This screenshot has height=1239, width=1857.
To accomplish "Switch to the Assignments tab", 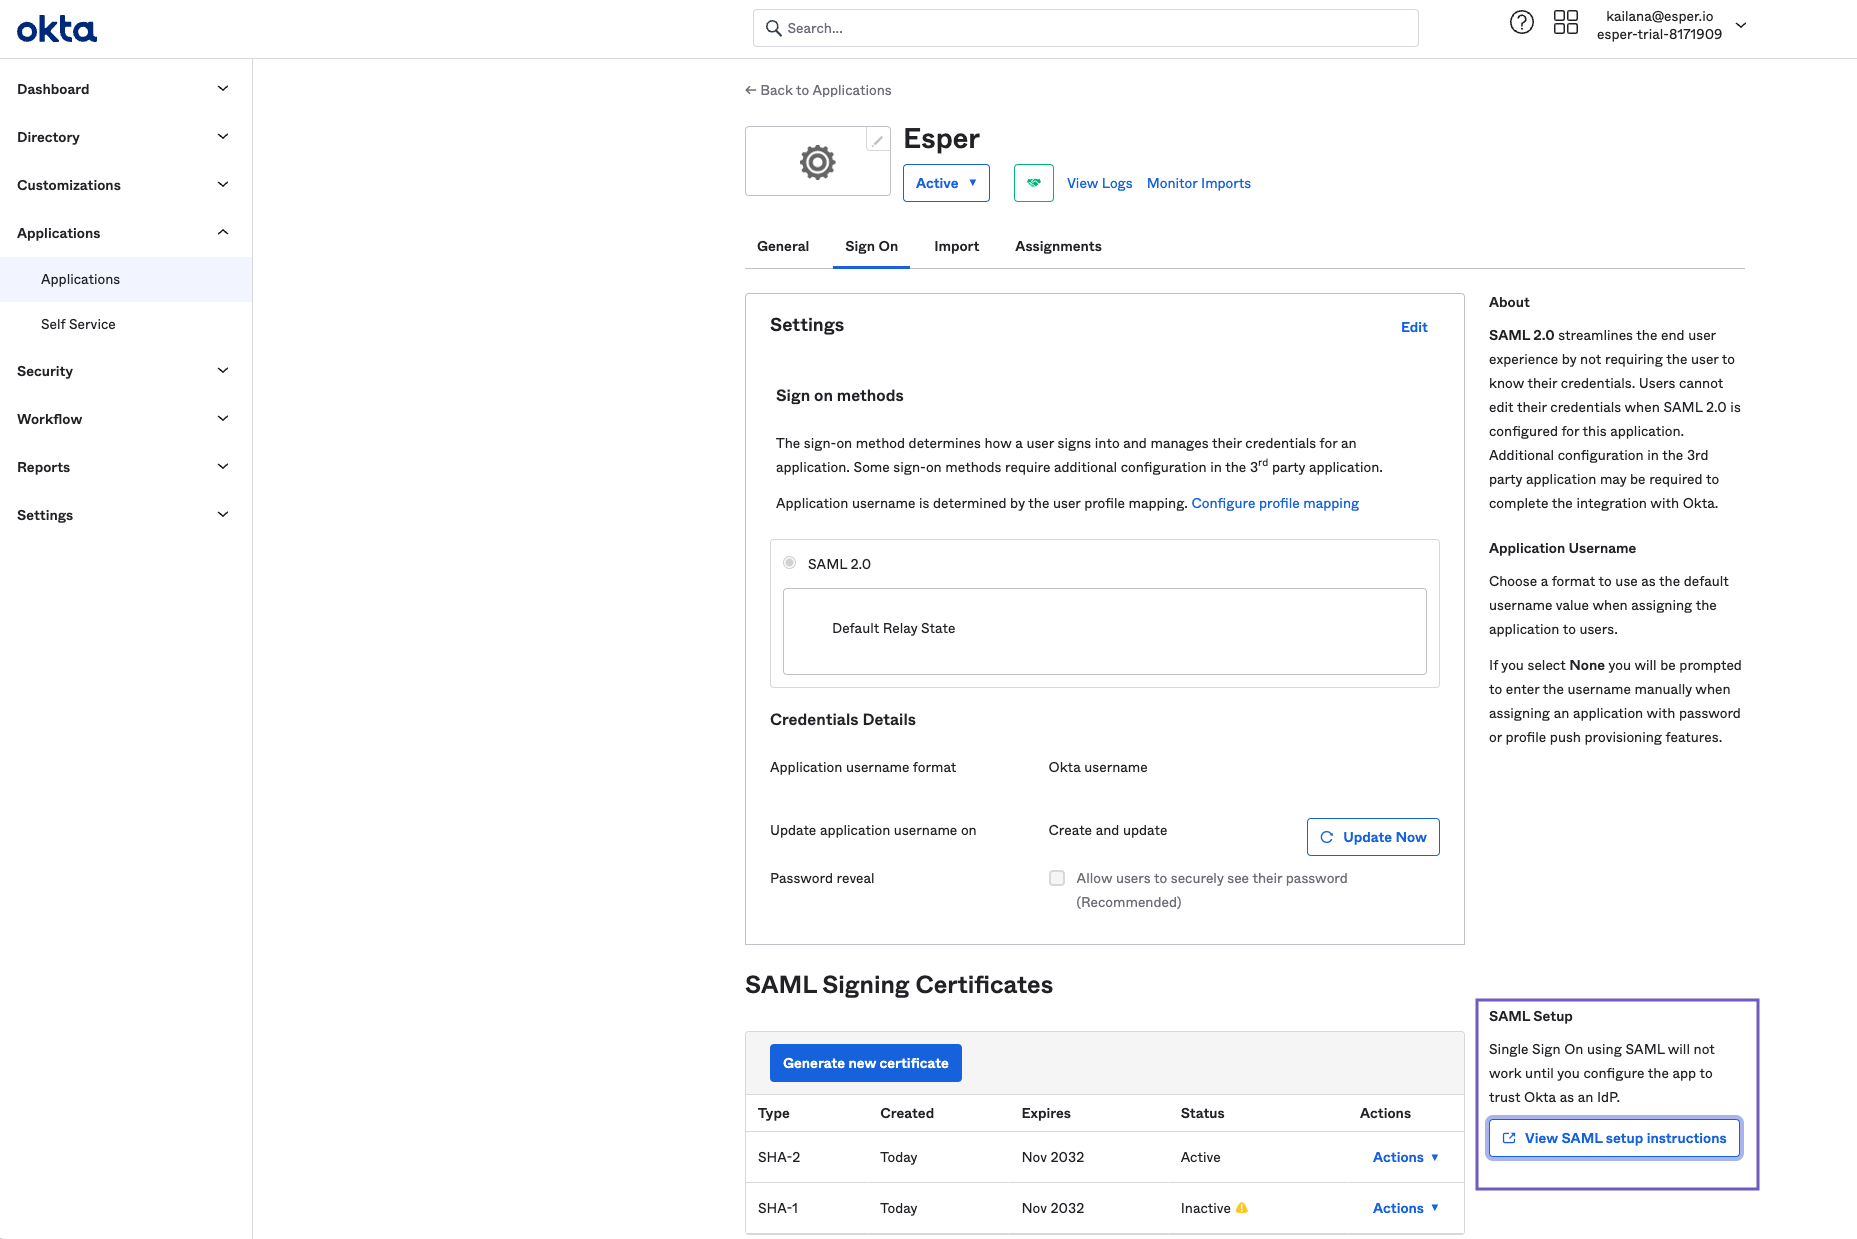I will [x=1058, y=246].
